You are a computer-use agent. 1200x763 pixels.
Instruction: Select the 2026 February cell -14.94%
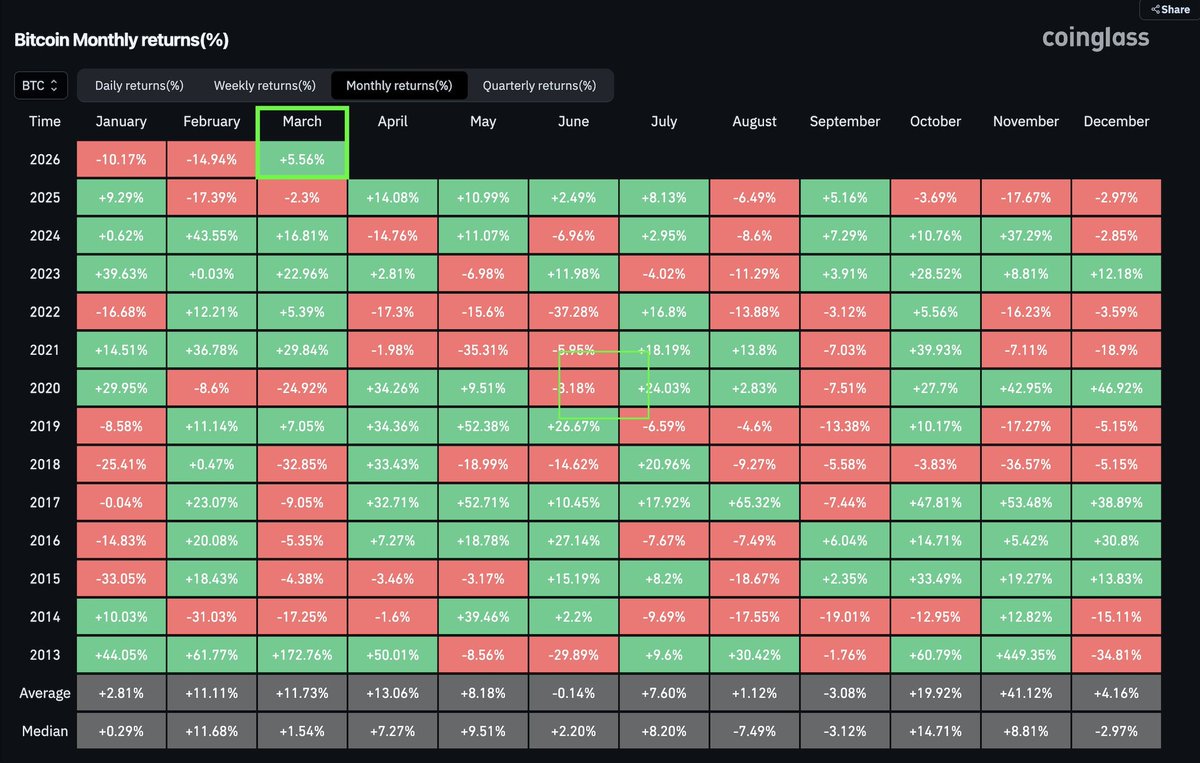(212, 160)
